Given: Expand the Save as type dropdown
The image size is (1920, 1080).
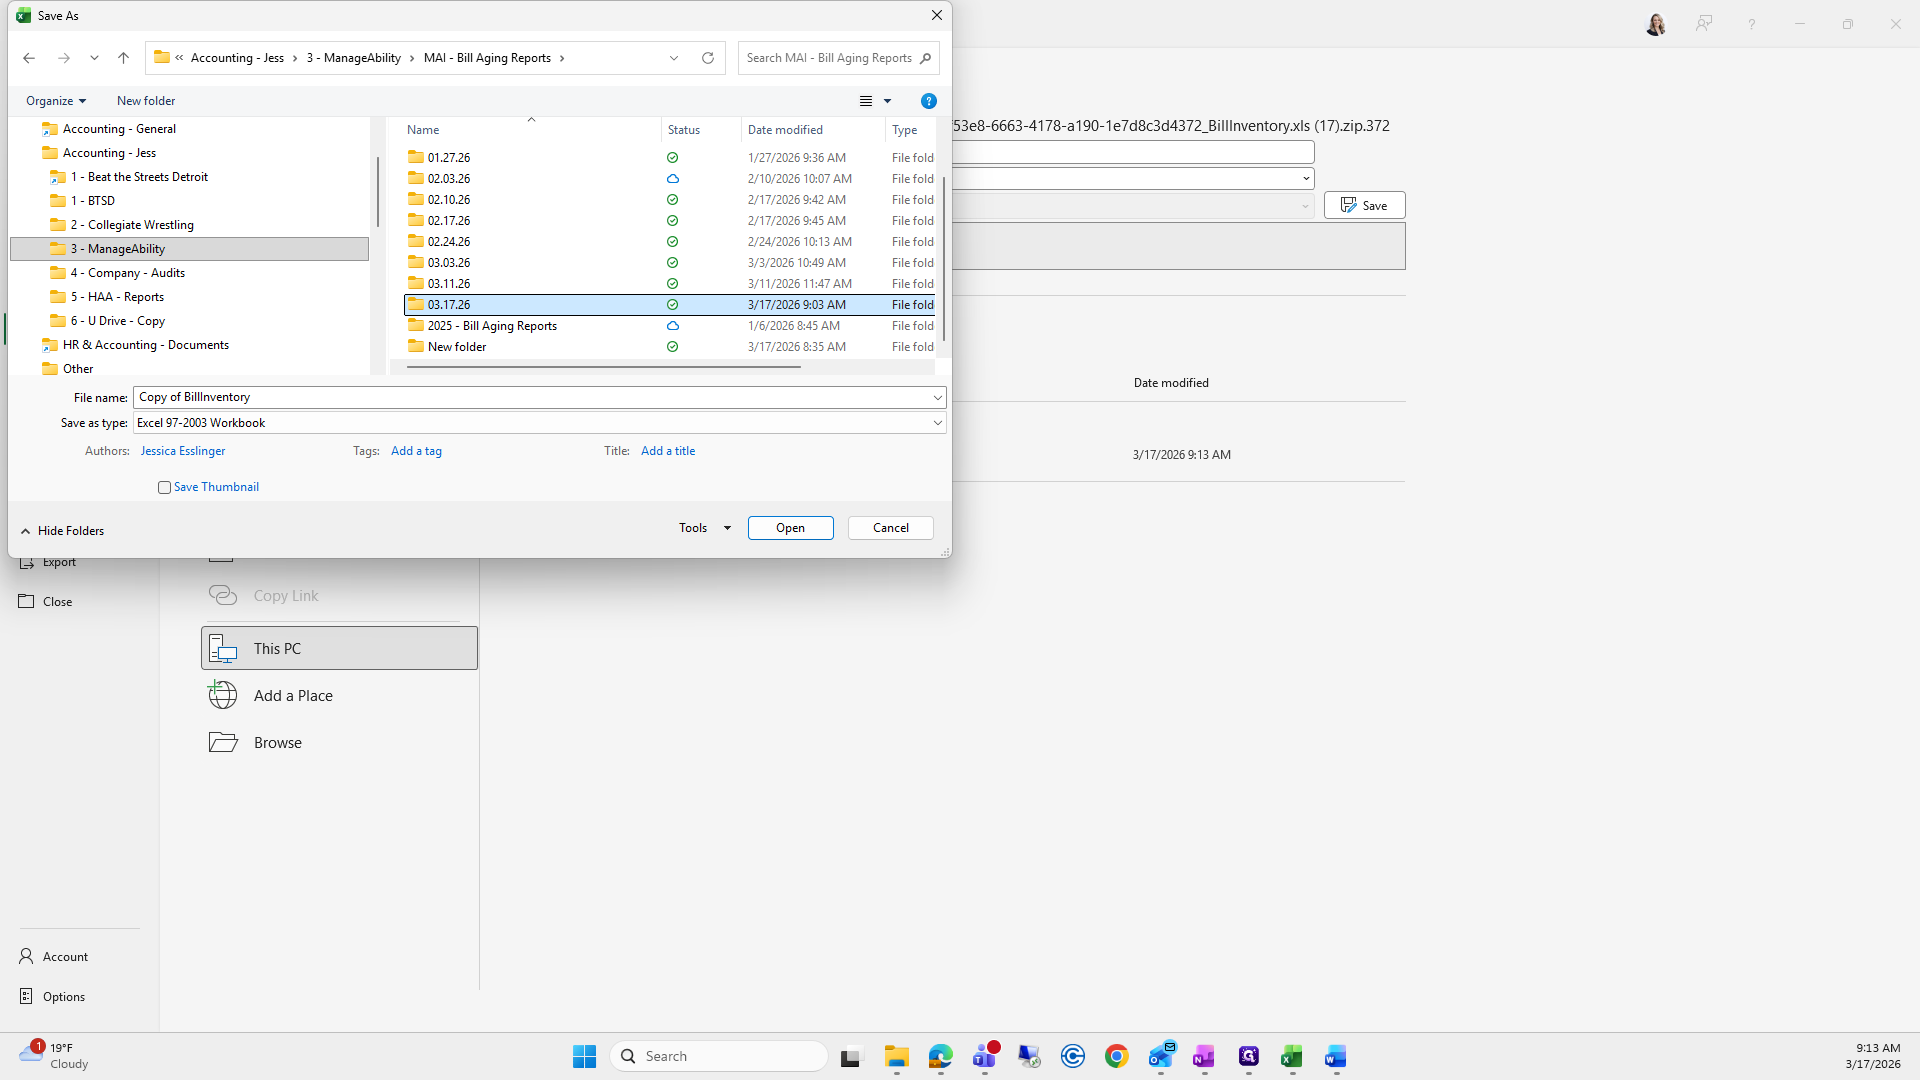Looking at the screenshot, I should tap(937, 423).
